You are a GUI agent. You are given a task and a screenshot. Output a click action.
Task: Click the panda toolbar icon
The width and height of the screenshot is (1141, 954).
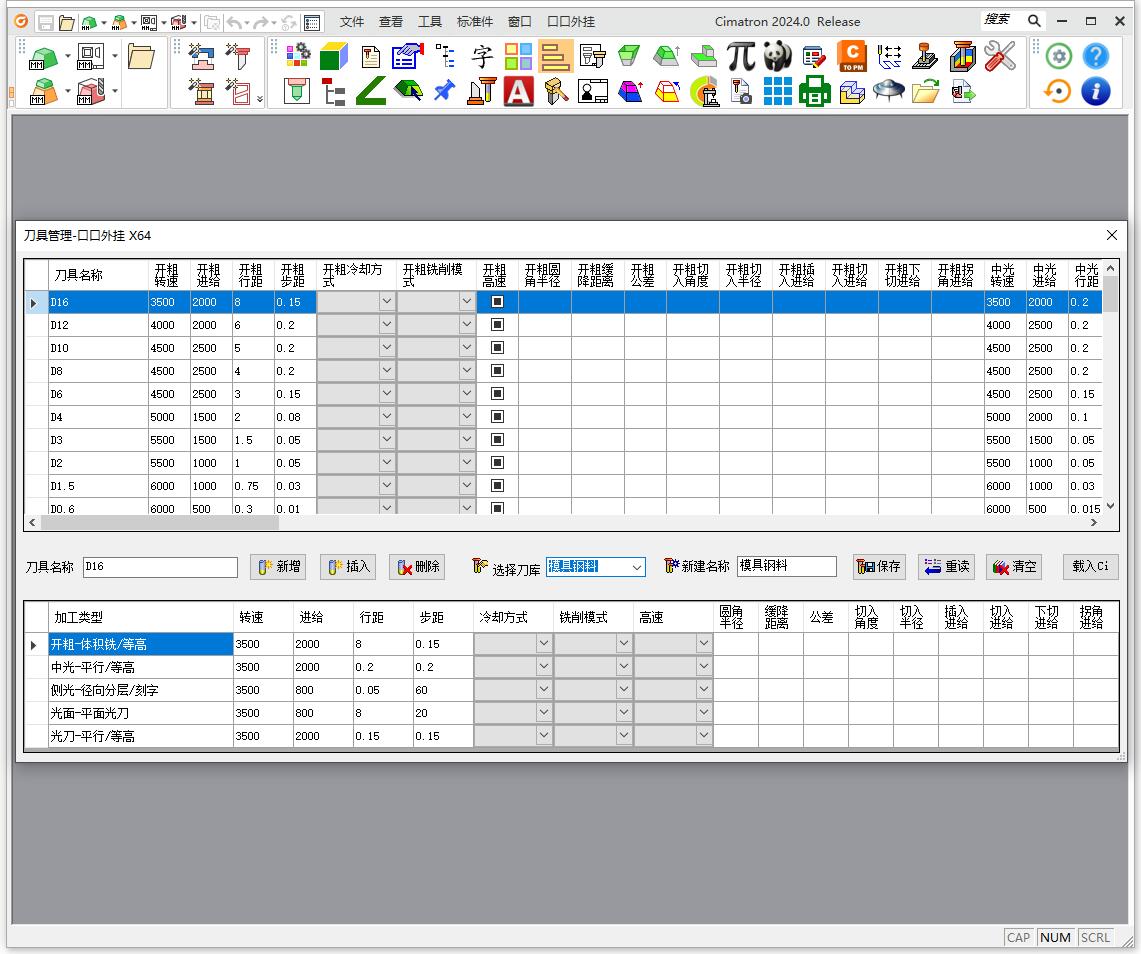[778, 57]
